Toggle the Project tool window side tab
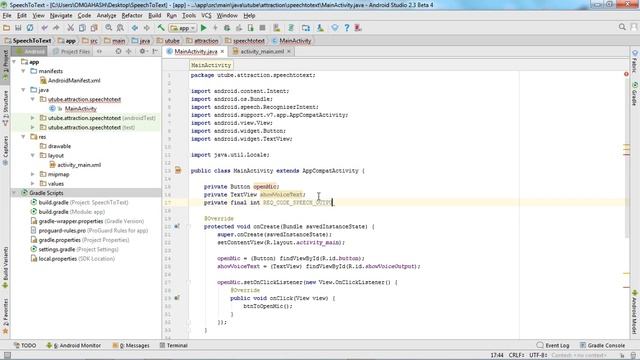 click(x=5, y=64)
